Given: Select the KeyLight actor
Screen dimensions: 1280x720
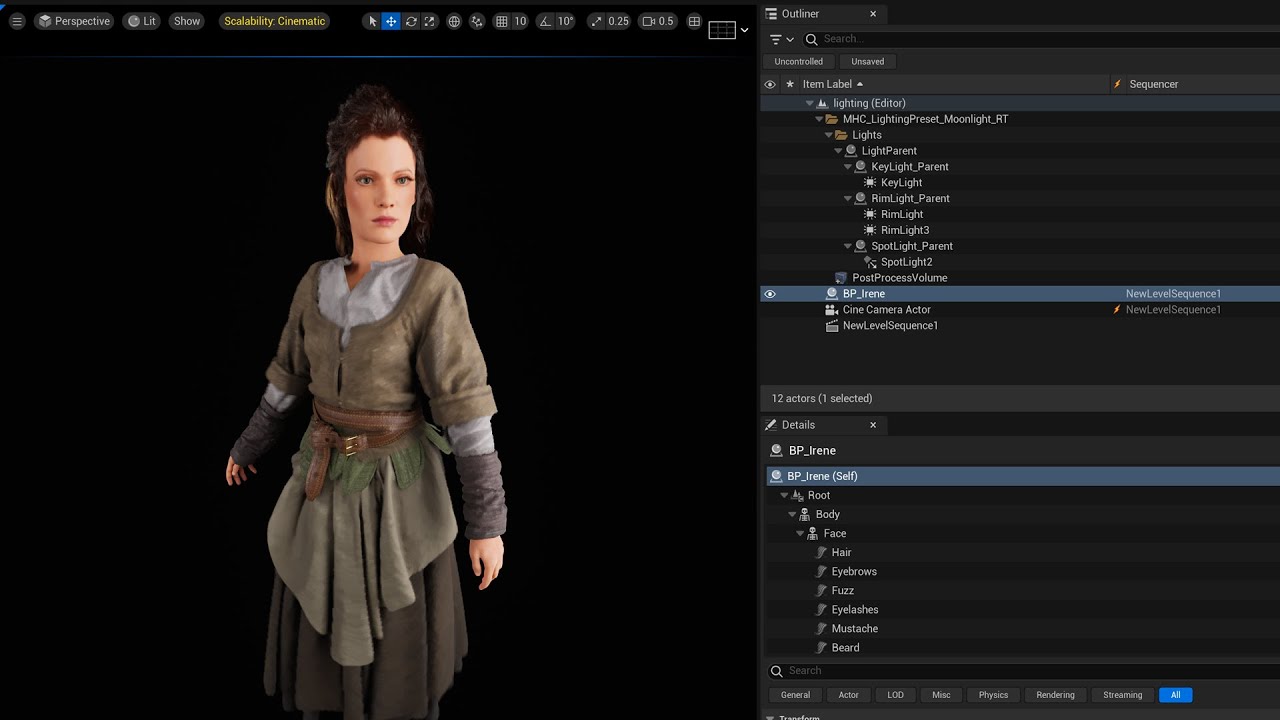Looking at the screenshot, I should [901, 183].
